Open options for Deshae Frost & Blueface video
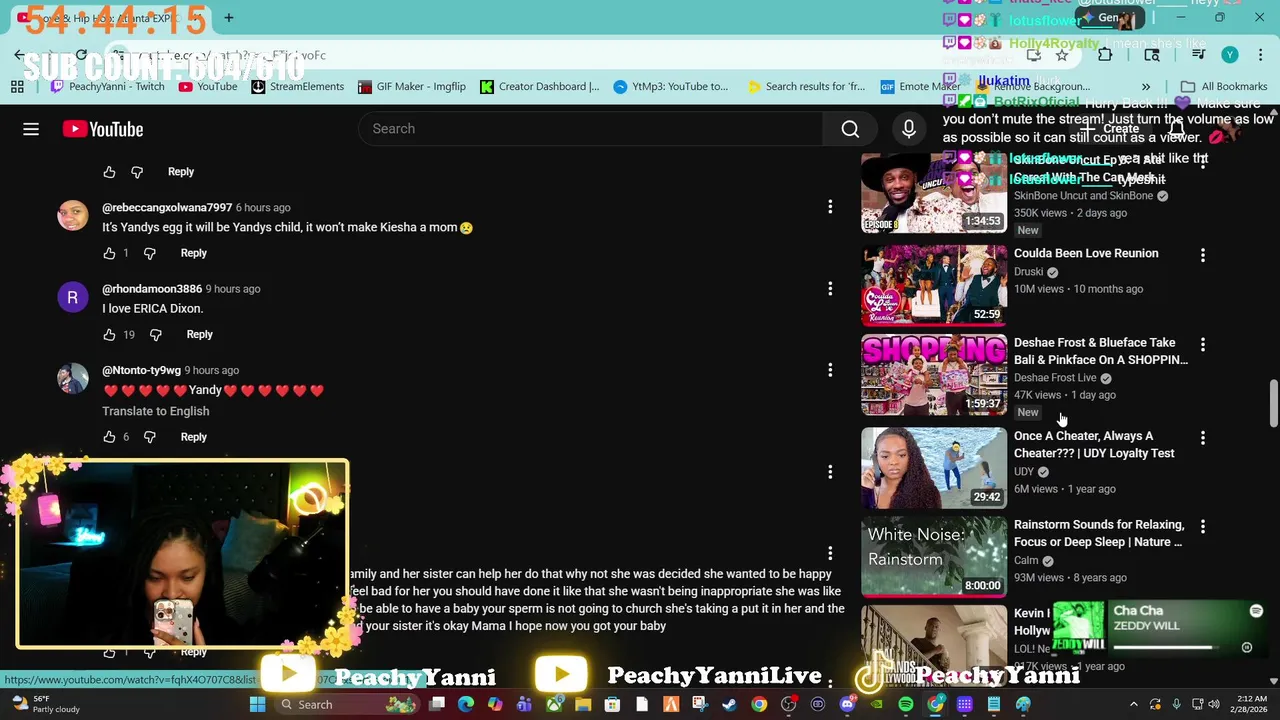 1202,344
